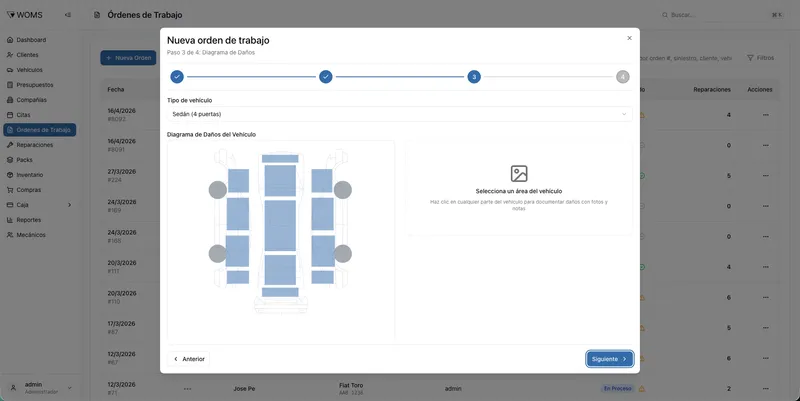Click the completed step 1 checkmark circle
800x401 pixels.
pyautogui.click(x=177, y=77)
